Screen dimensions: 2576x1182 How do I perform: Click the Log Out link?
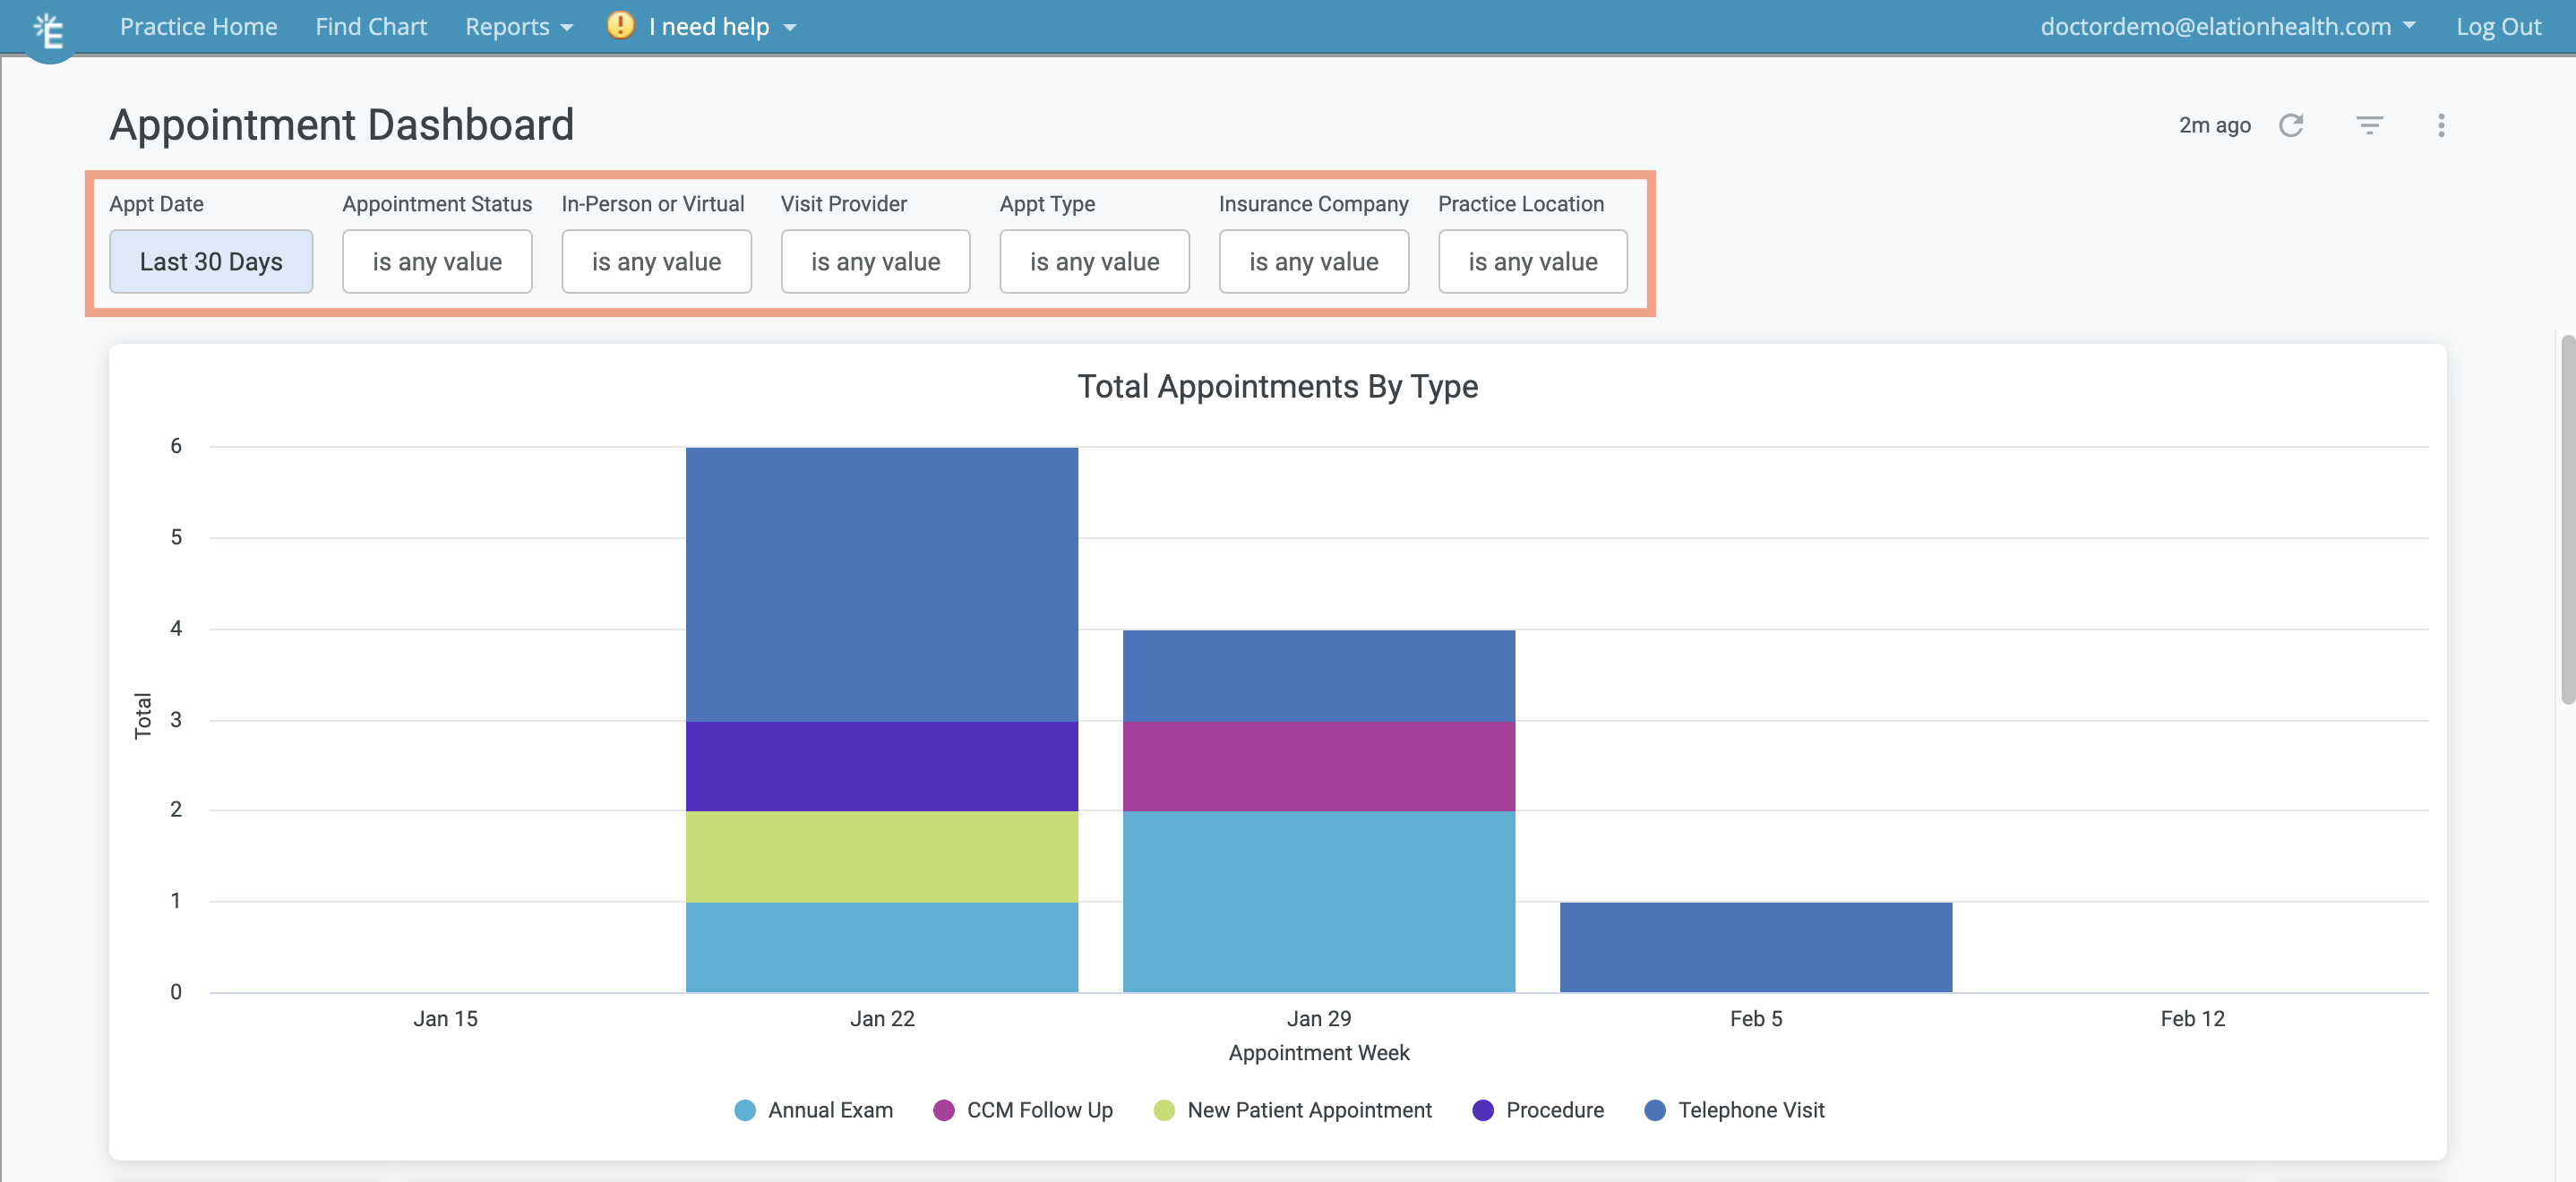coord(2498,26)
